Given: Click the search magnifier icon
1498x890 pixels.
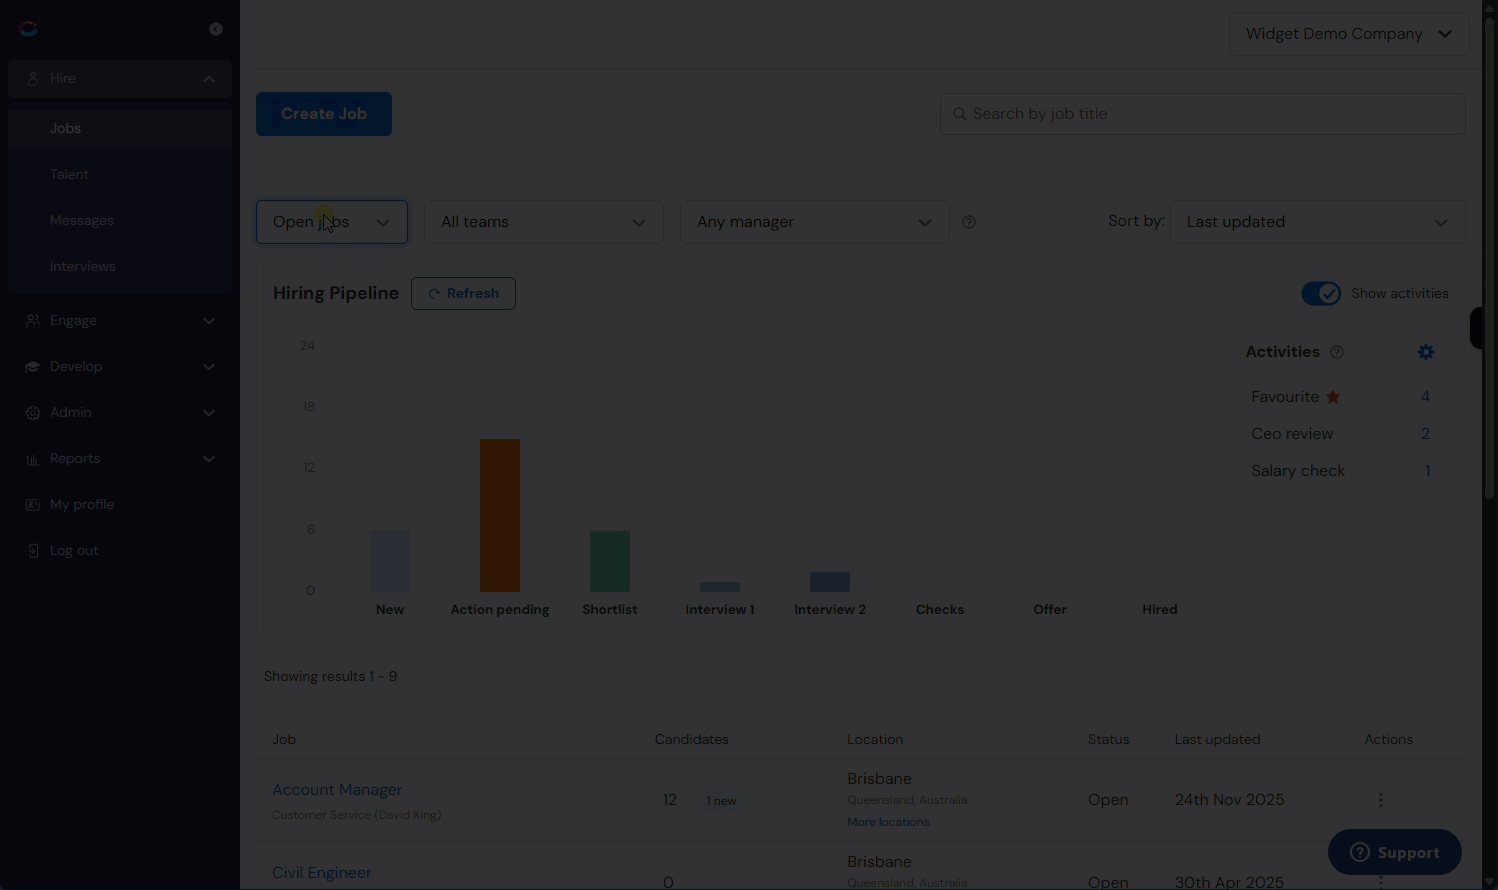Looking at the screenshot, I should (959, 114).
